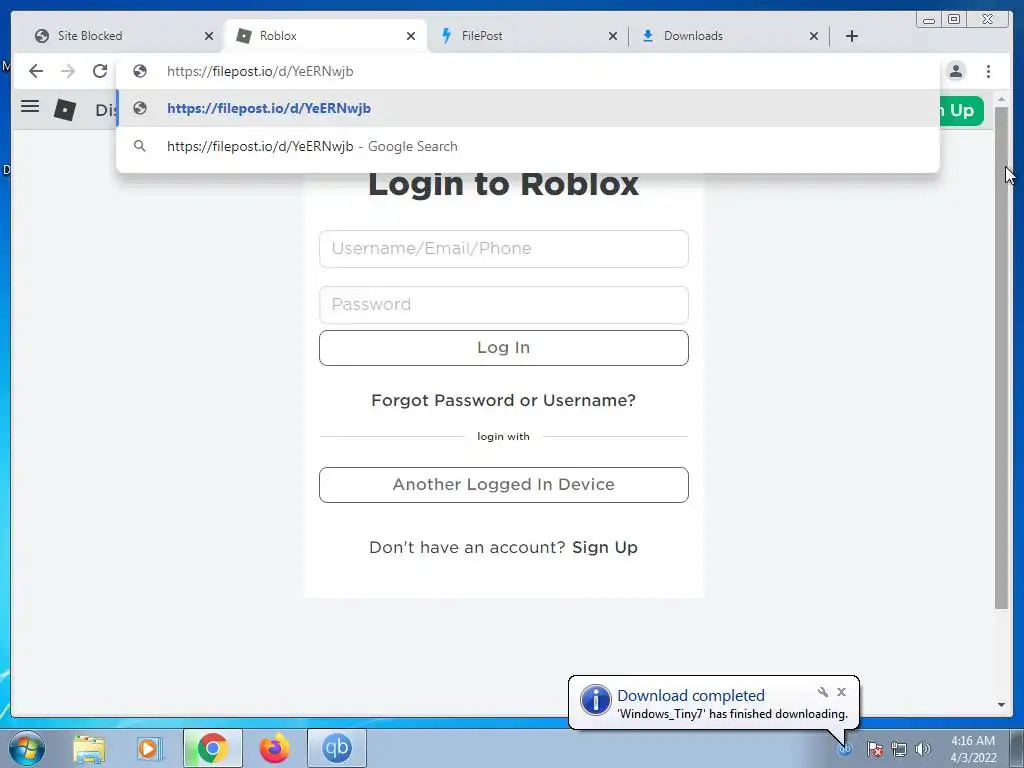This screenshot has height=768, width=1024.
Task: Dismiss the Download completed notification
Action: (x=841, y=692)
